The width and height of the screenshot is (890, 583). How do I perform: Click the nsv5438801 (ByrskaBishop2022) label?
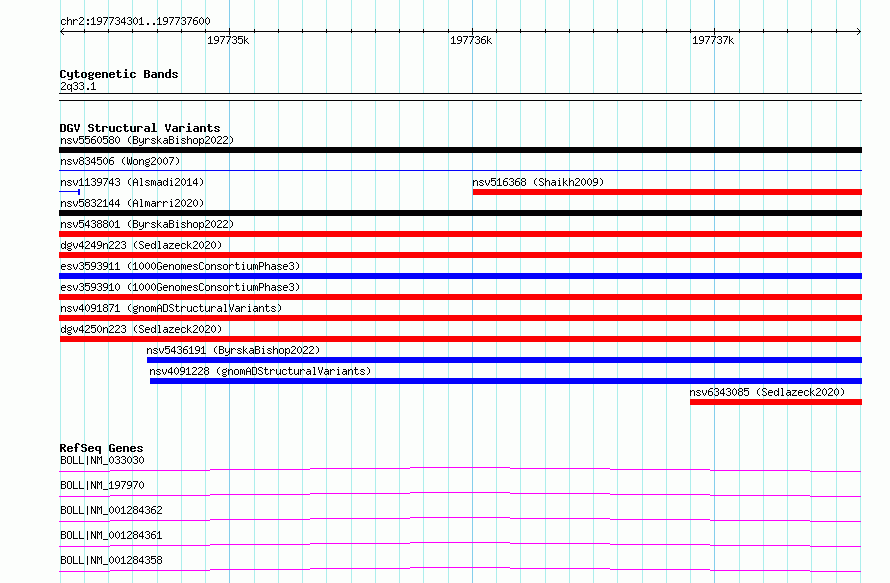click(x=147, y=224)
